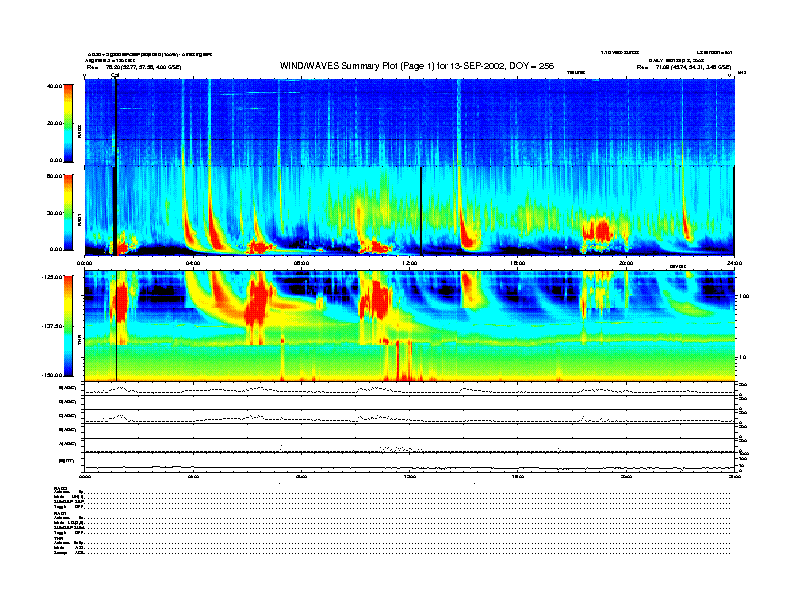792x612 pixels.
Task: Click the 04:00 tick label under RAD1 spectrogram
Action: point(193,263)
